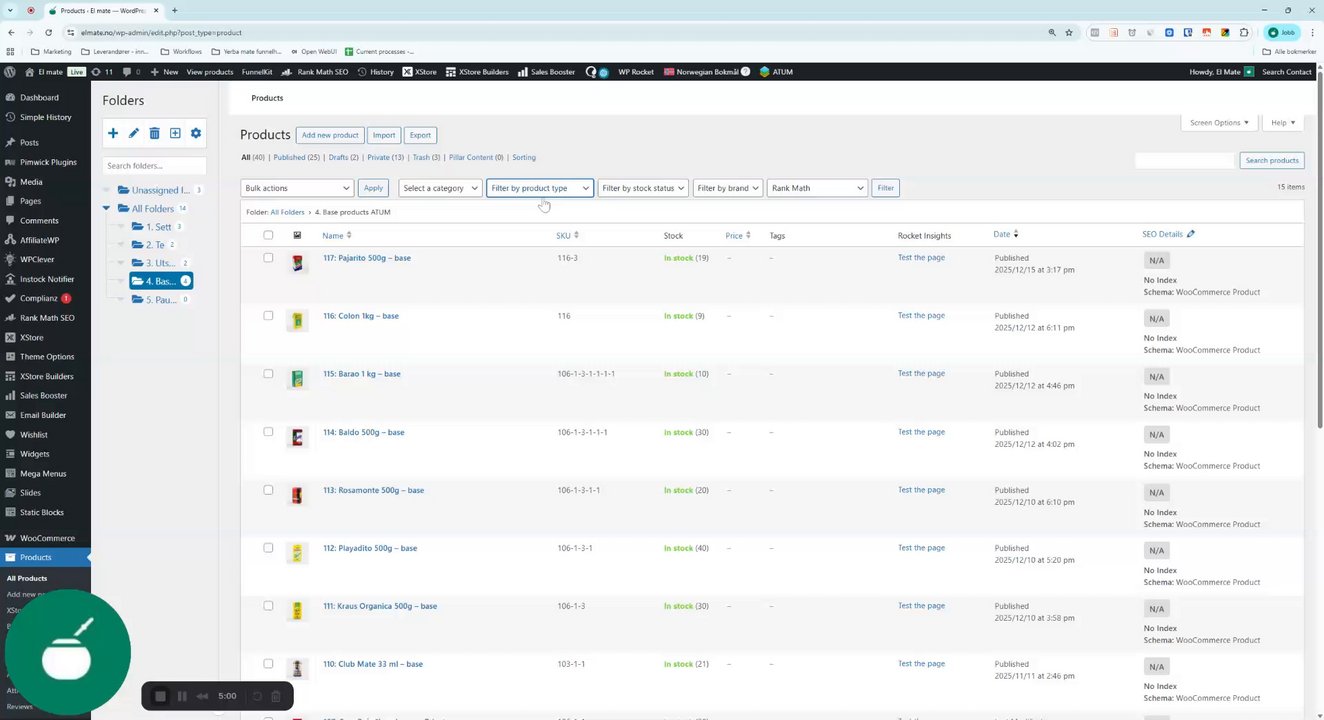Image resolution: width=1324 pixels, height=720 pixels.
Task: Create a new folder with the plus icon
Action: [113, 133]
